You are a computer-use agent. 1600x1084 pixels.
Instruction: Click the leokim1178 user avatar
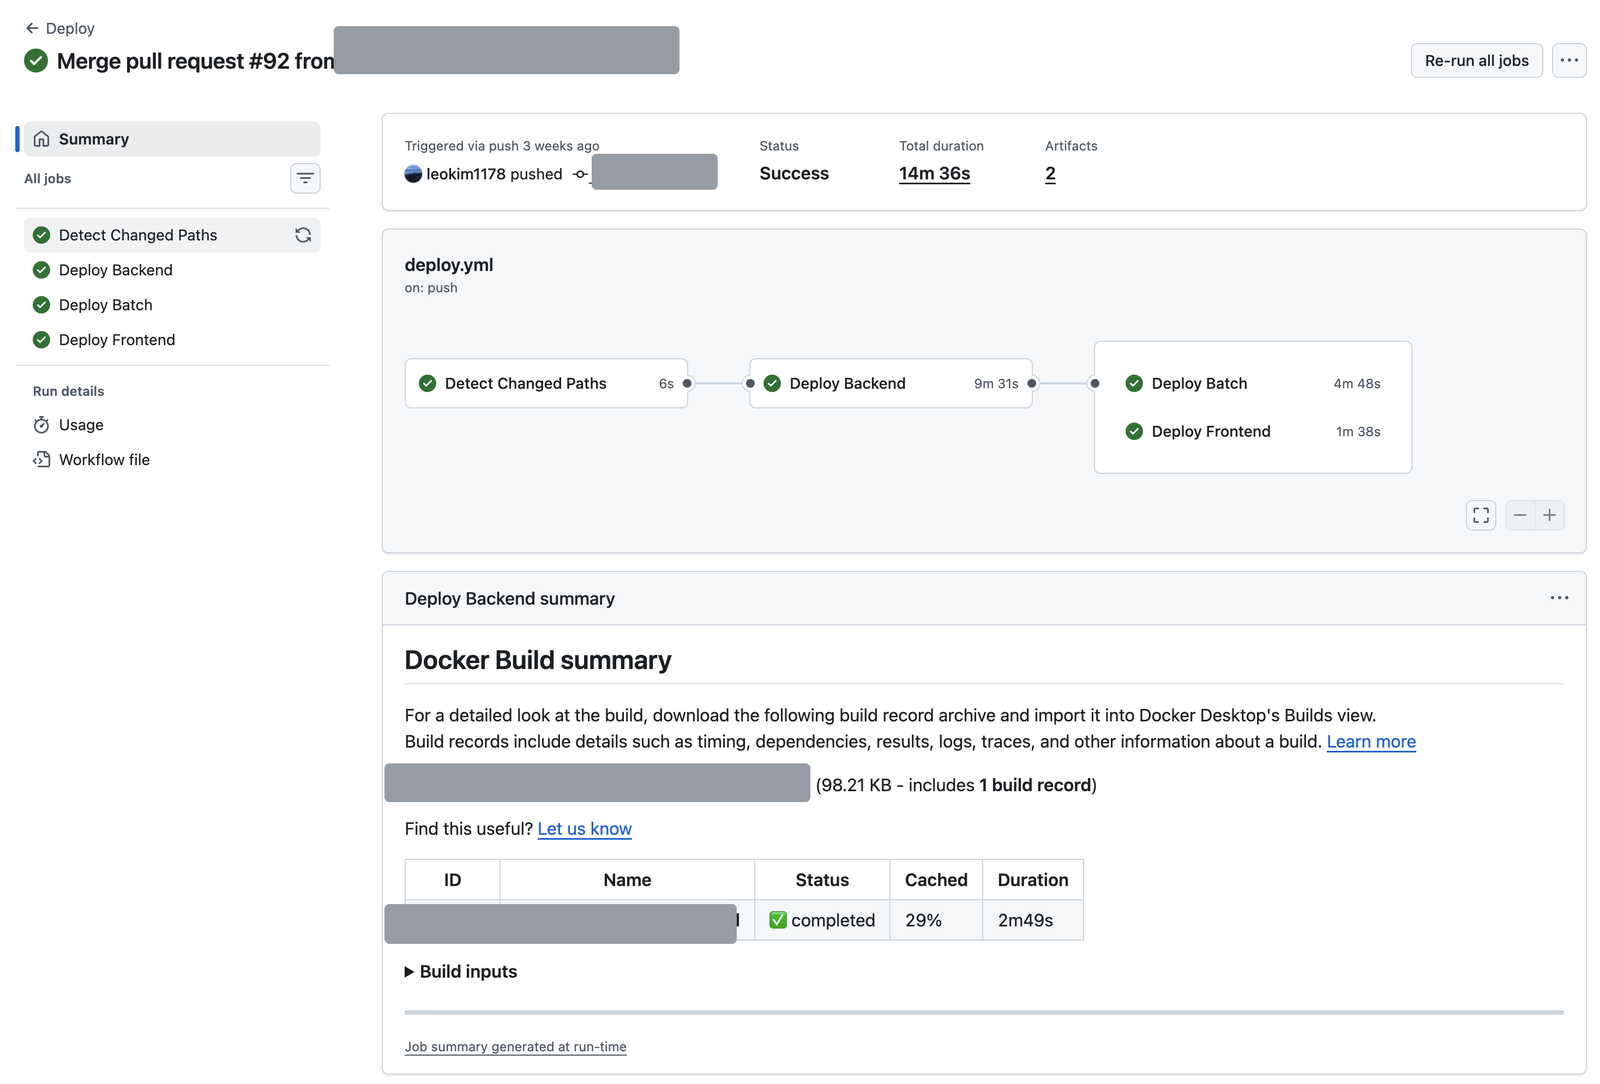tap(413, 174)
